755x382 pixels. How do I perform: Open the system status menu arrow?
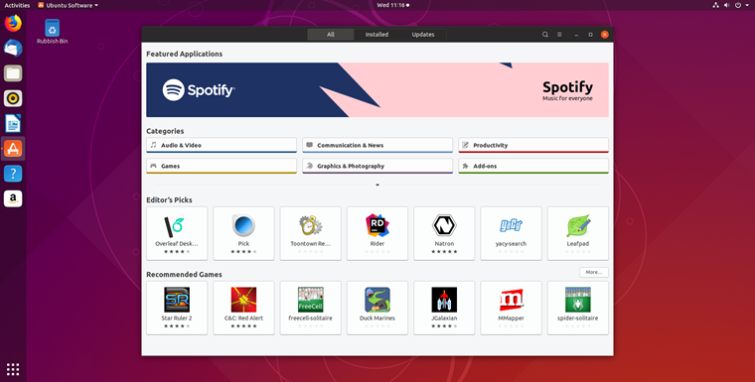pos(748,5)
